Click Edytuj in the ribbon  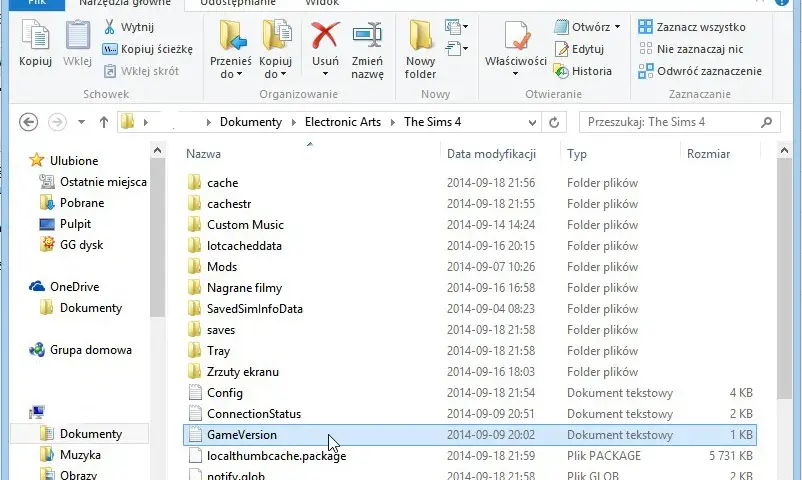tap(579, 49)
